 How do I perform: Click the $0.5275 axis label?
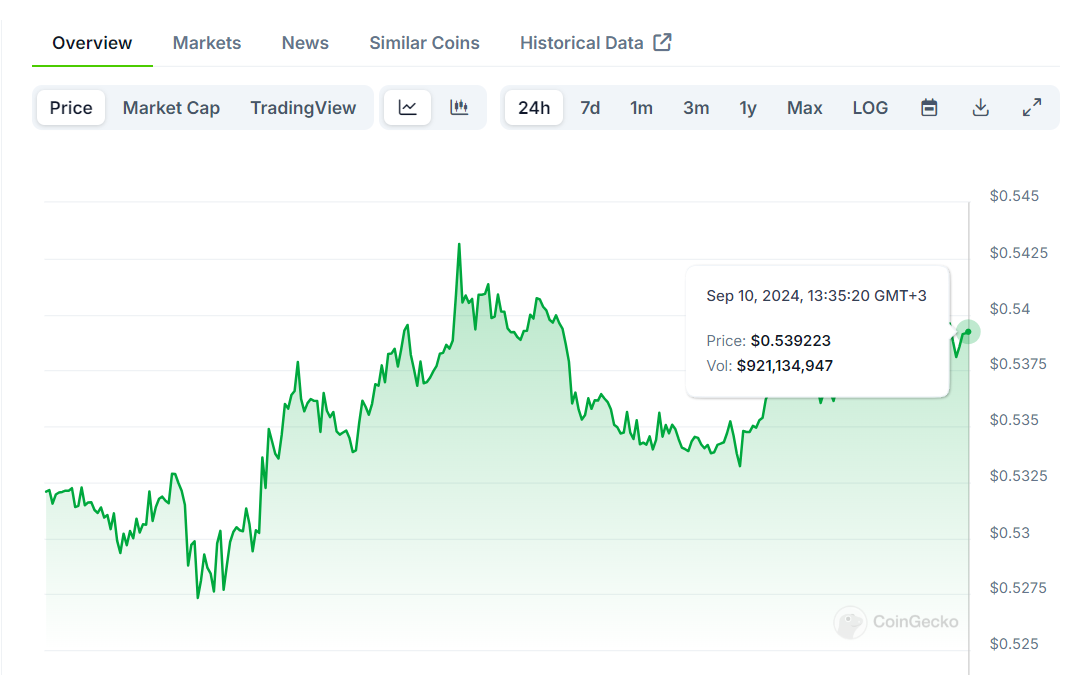[1018, 587]
